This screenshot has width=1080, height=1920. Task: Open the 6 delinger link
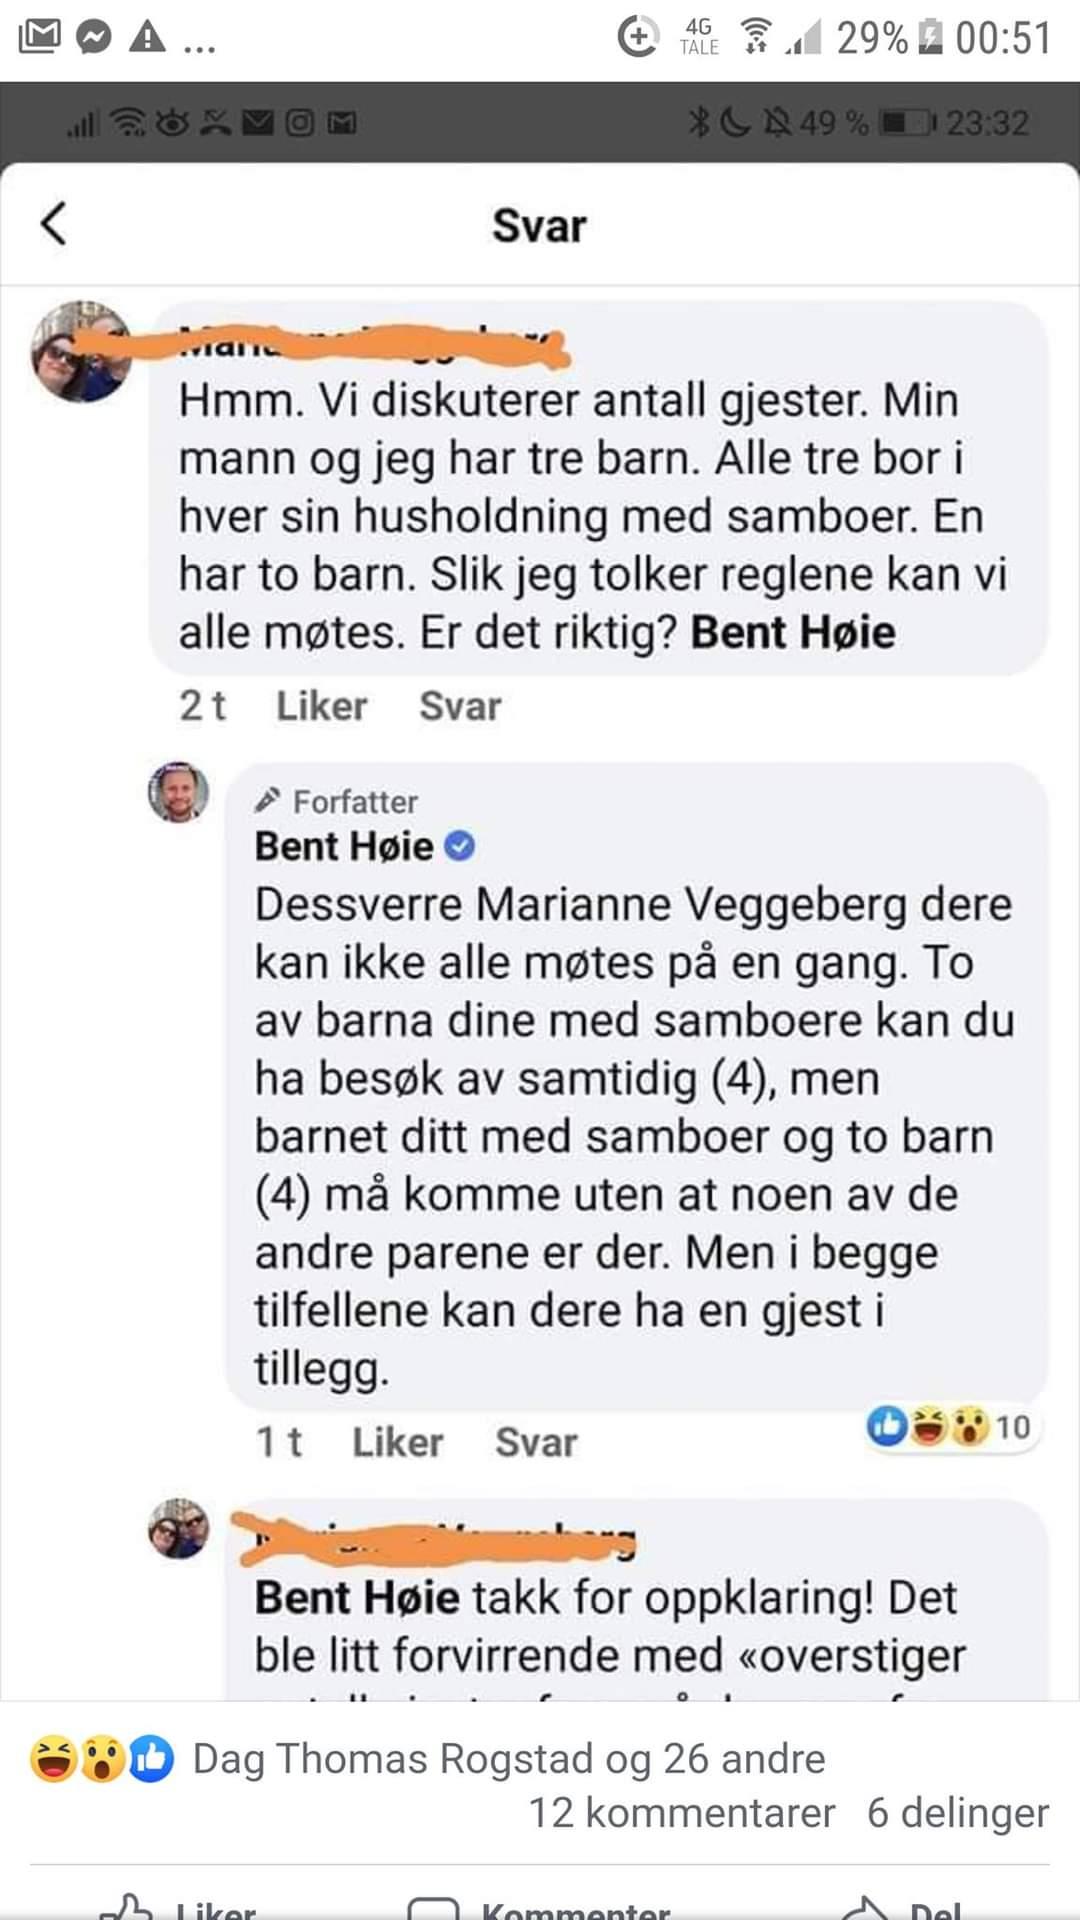958,1813
